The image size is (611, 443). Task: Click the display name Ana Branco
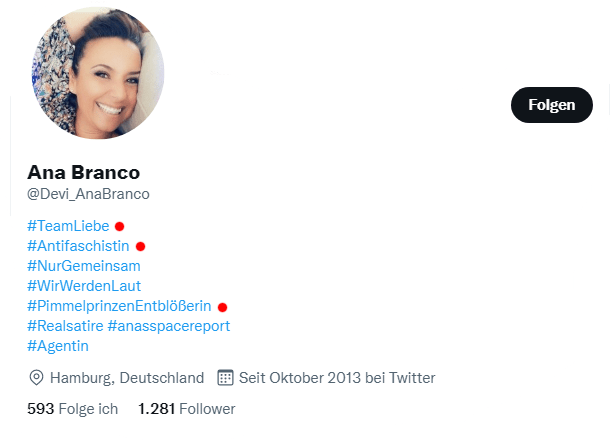point(83,172)
